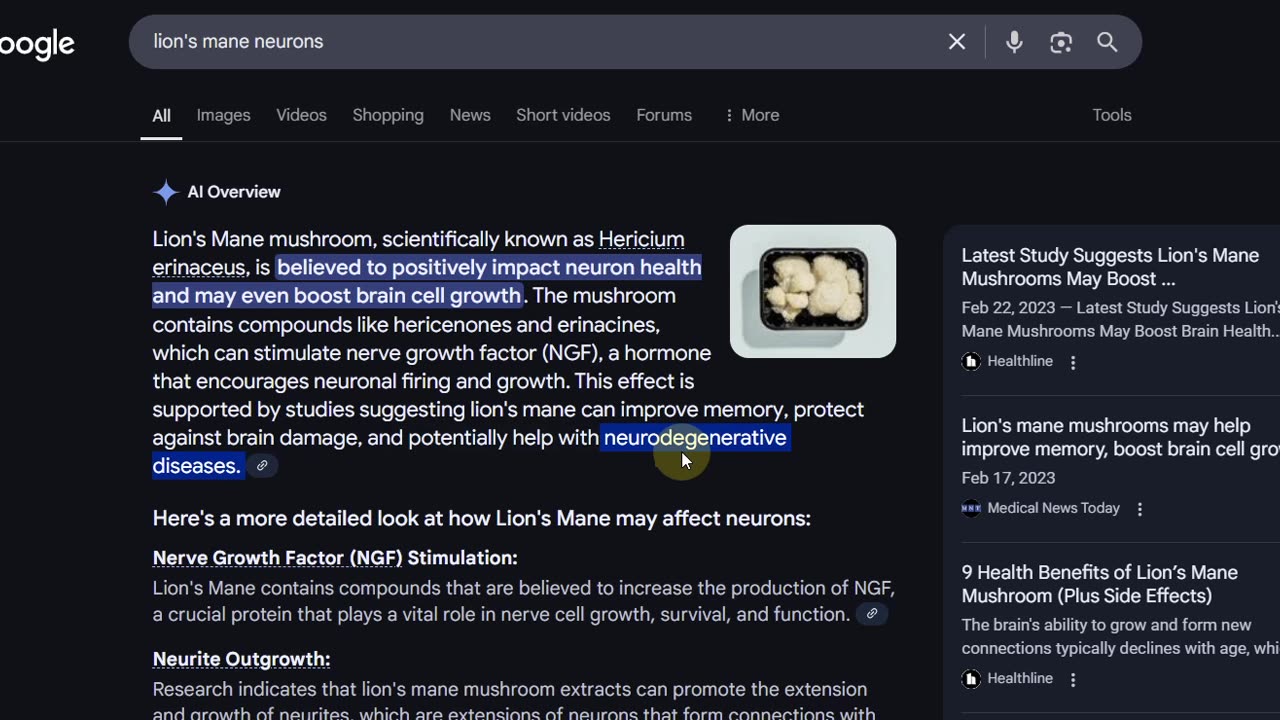Click highlighted text 'believed to positively impact neuron health'
This screenshot has height=720, width=1280.
489,267
